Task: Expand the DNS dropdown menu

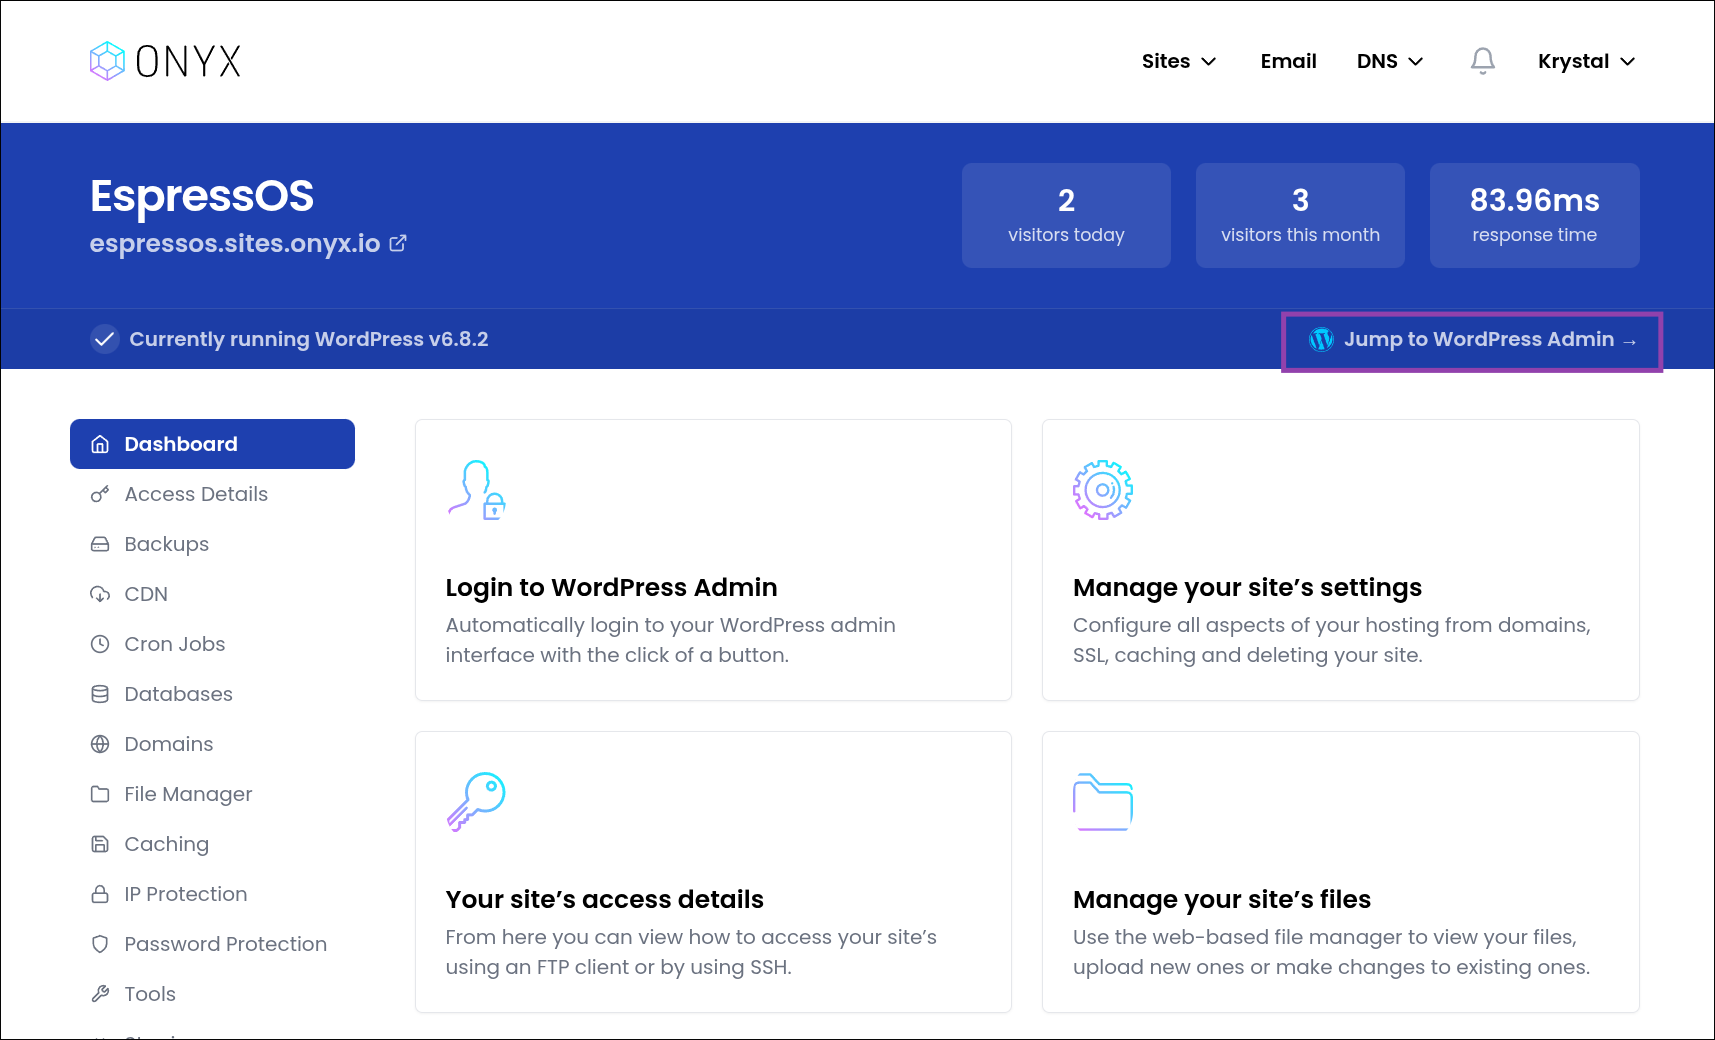Action: tap(1390, 61)
